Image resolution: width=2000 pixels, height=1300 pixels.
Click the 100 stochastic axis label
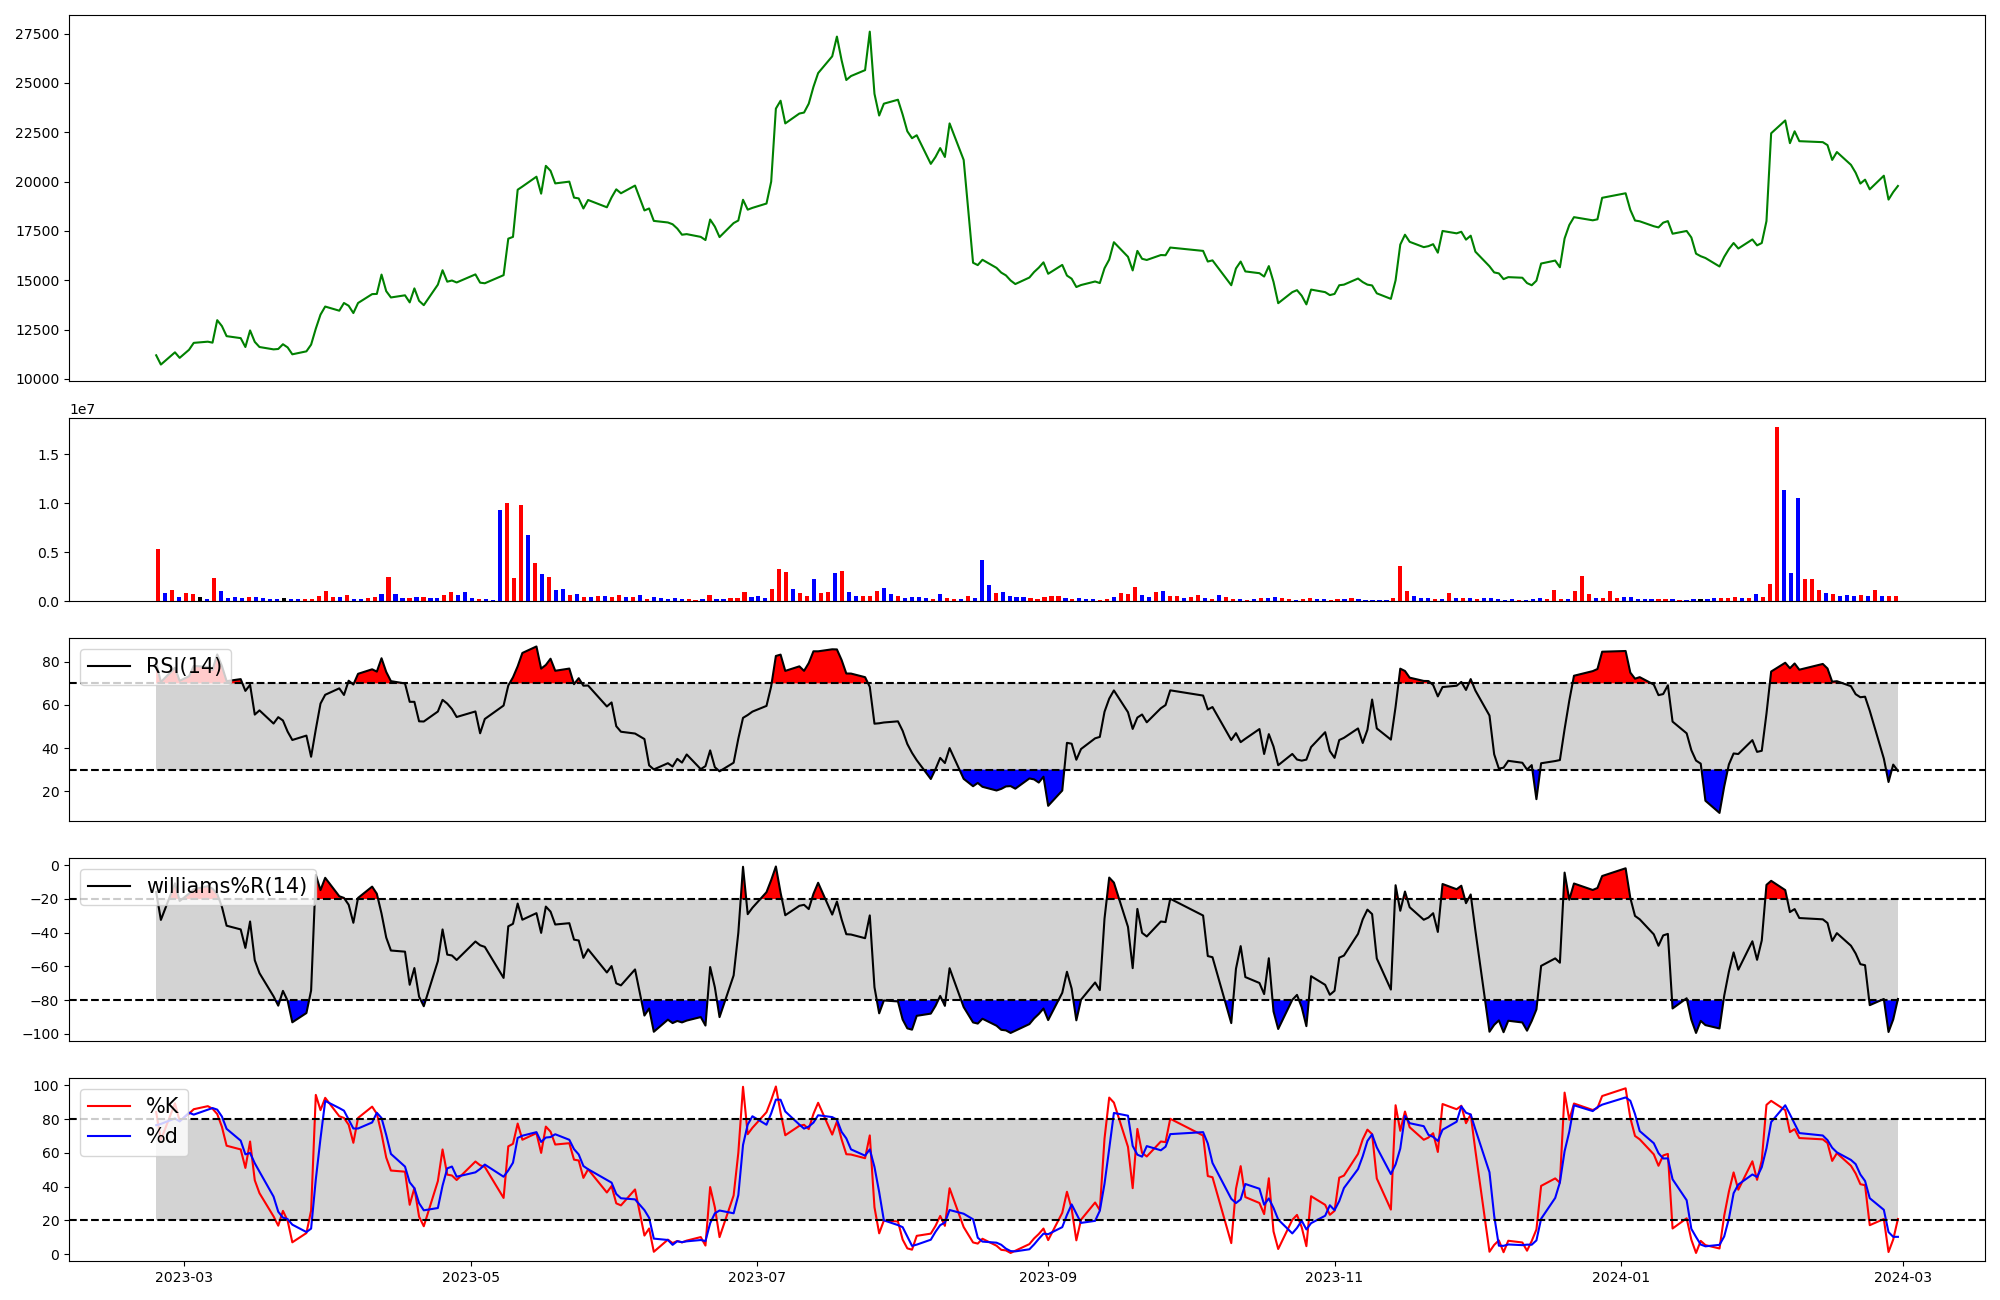pyautogui.click(x=47, y=1086)
